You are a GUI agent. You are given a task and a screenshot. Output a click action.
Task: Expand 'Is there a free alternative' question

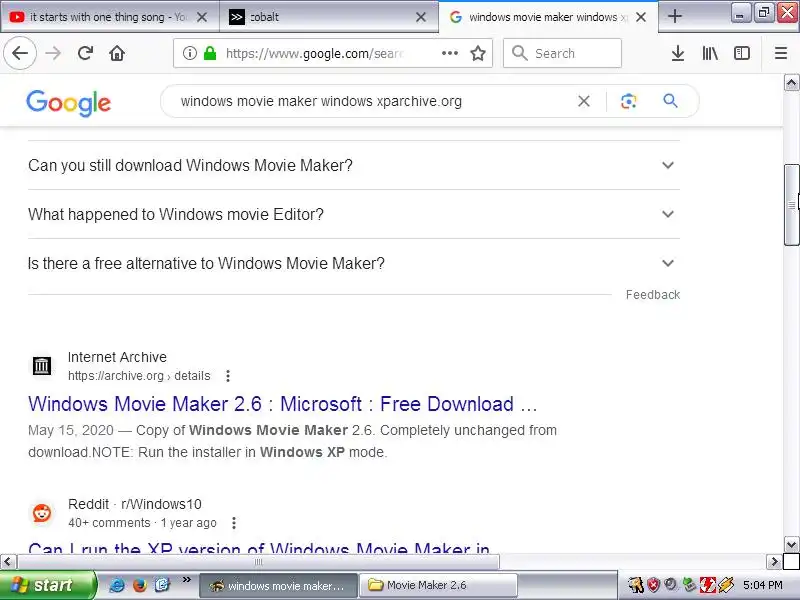pos(354,263)
